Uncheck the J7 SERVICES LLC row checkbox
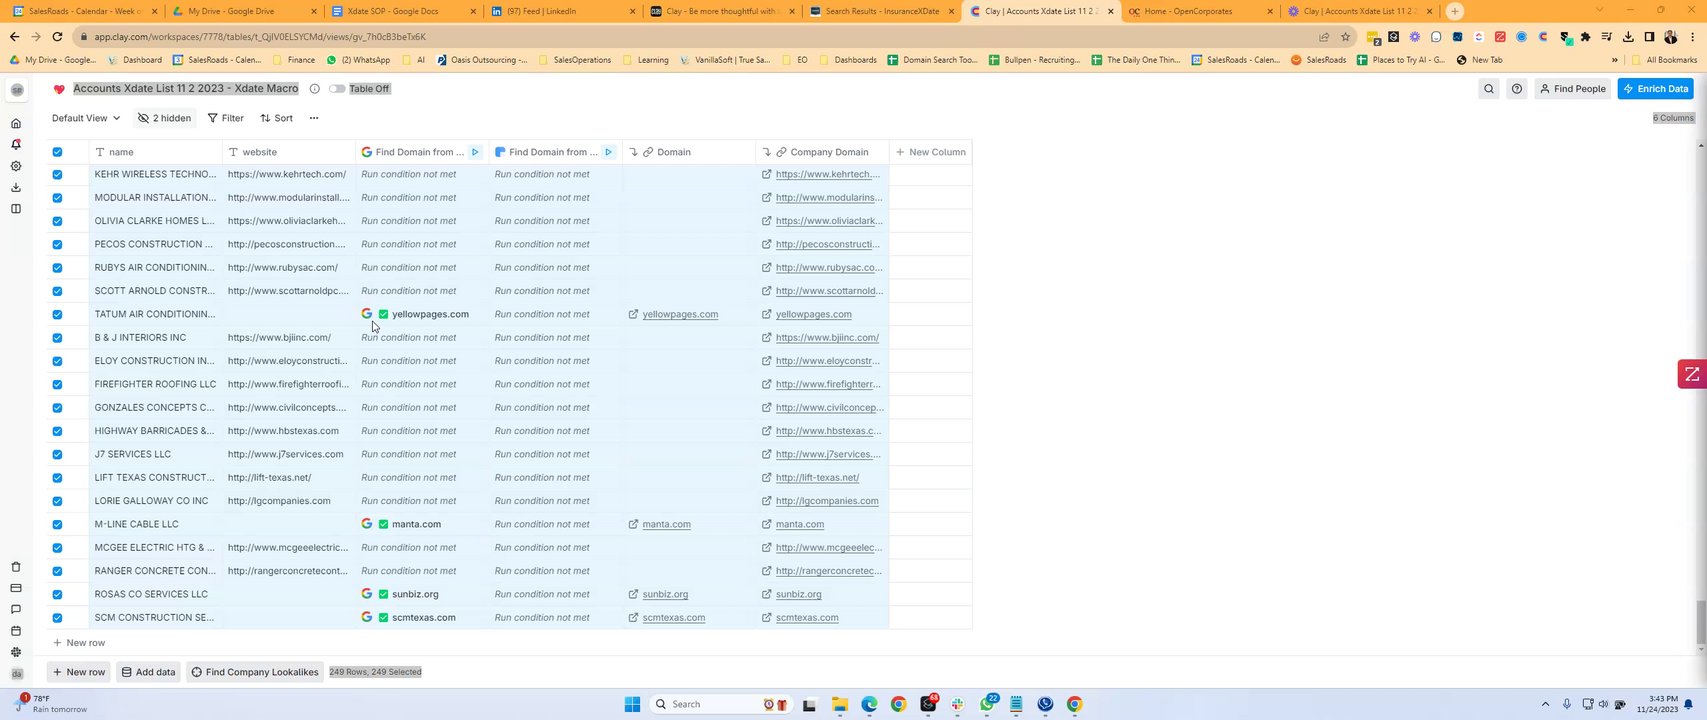This screenshot has width=1707, height=720. point(57,454)
